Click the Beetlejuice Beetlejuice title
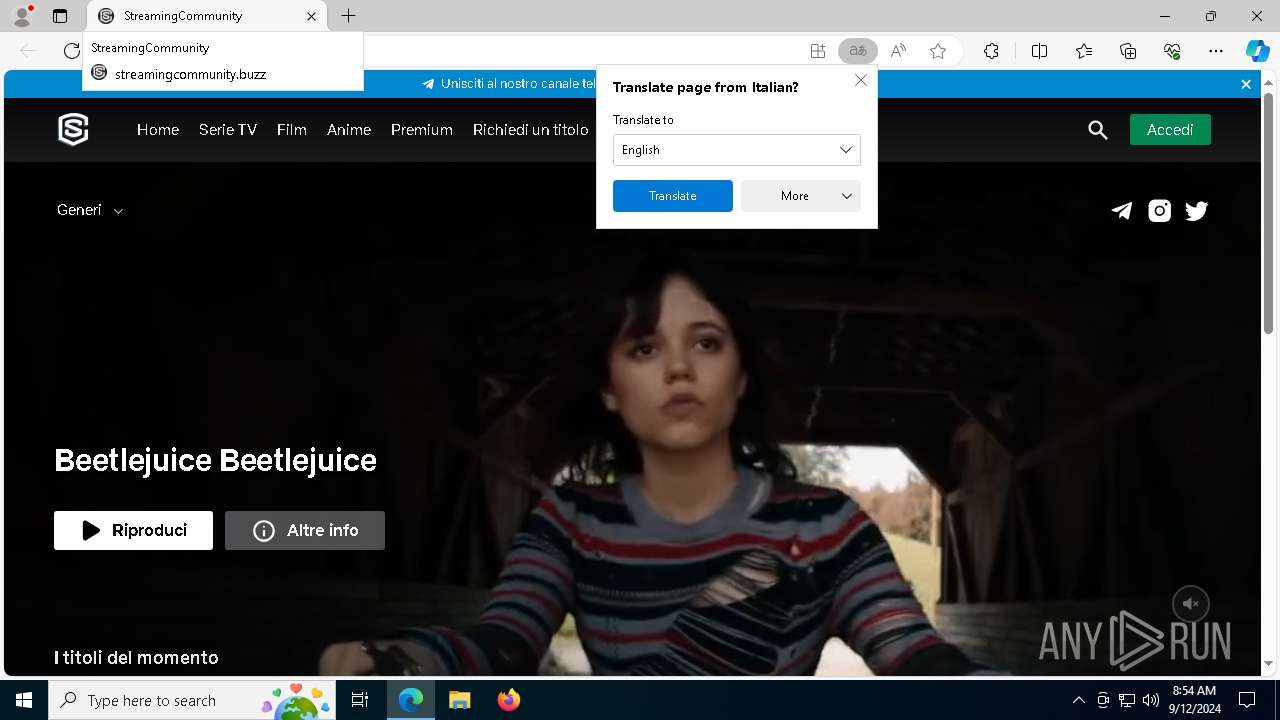This screenshot has height=720, width=1280. coord(215,460)
